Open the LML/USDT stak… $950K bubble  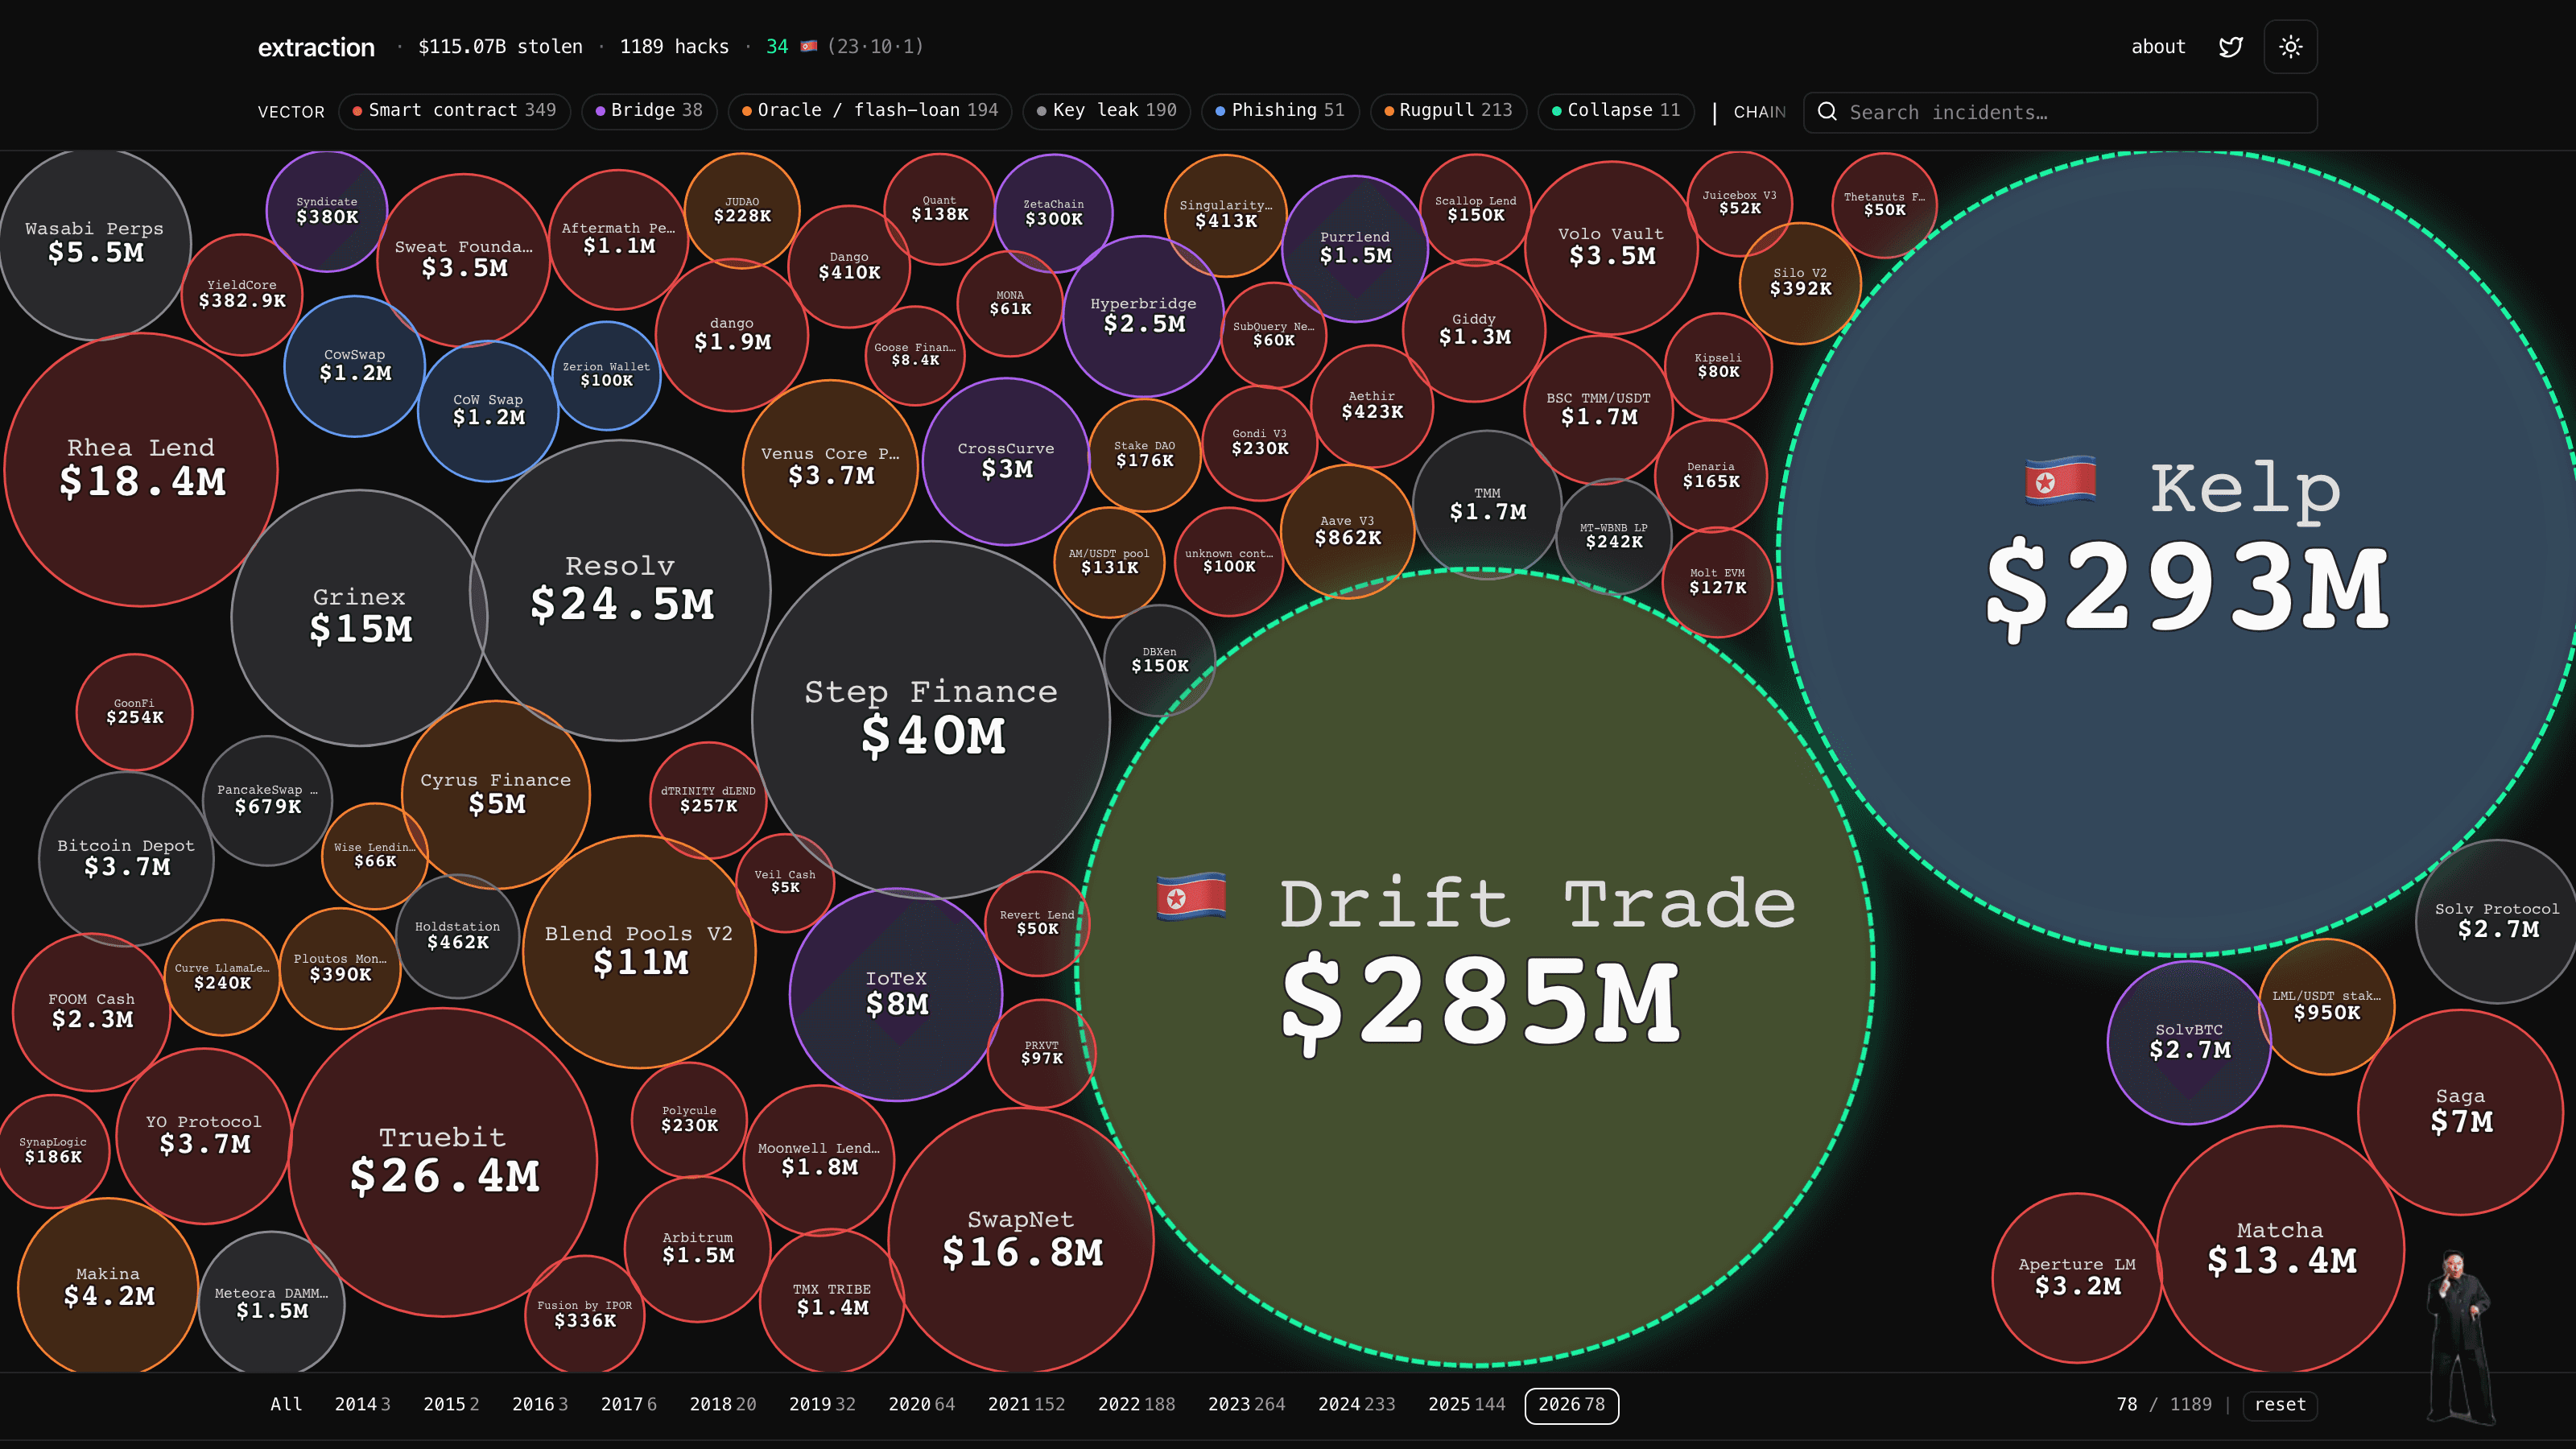[x=2326, y=1006]
